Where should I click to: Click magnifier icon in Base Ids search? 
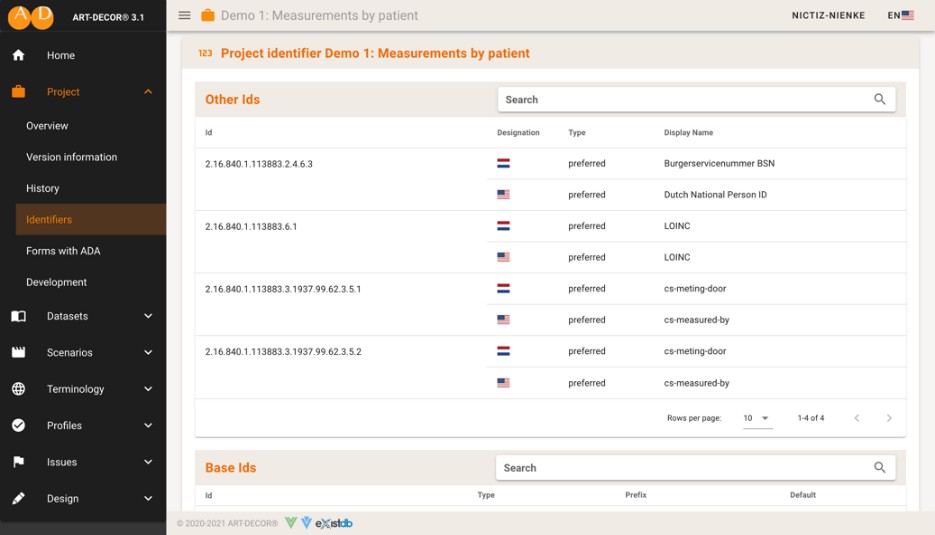click(x=880, y=467)
